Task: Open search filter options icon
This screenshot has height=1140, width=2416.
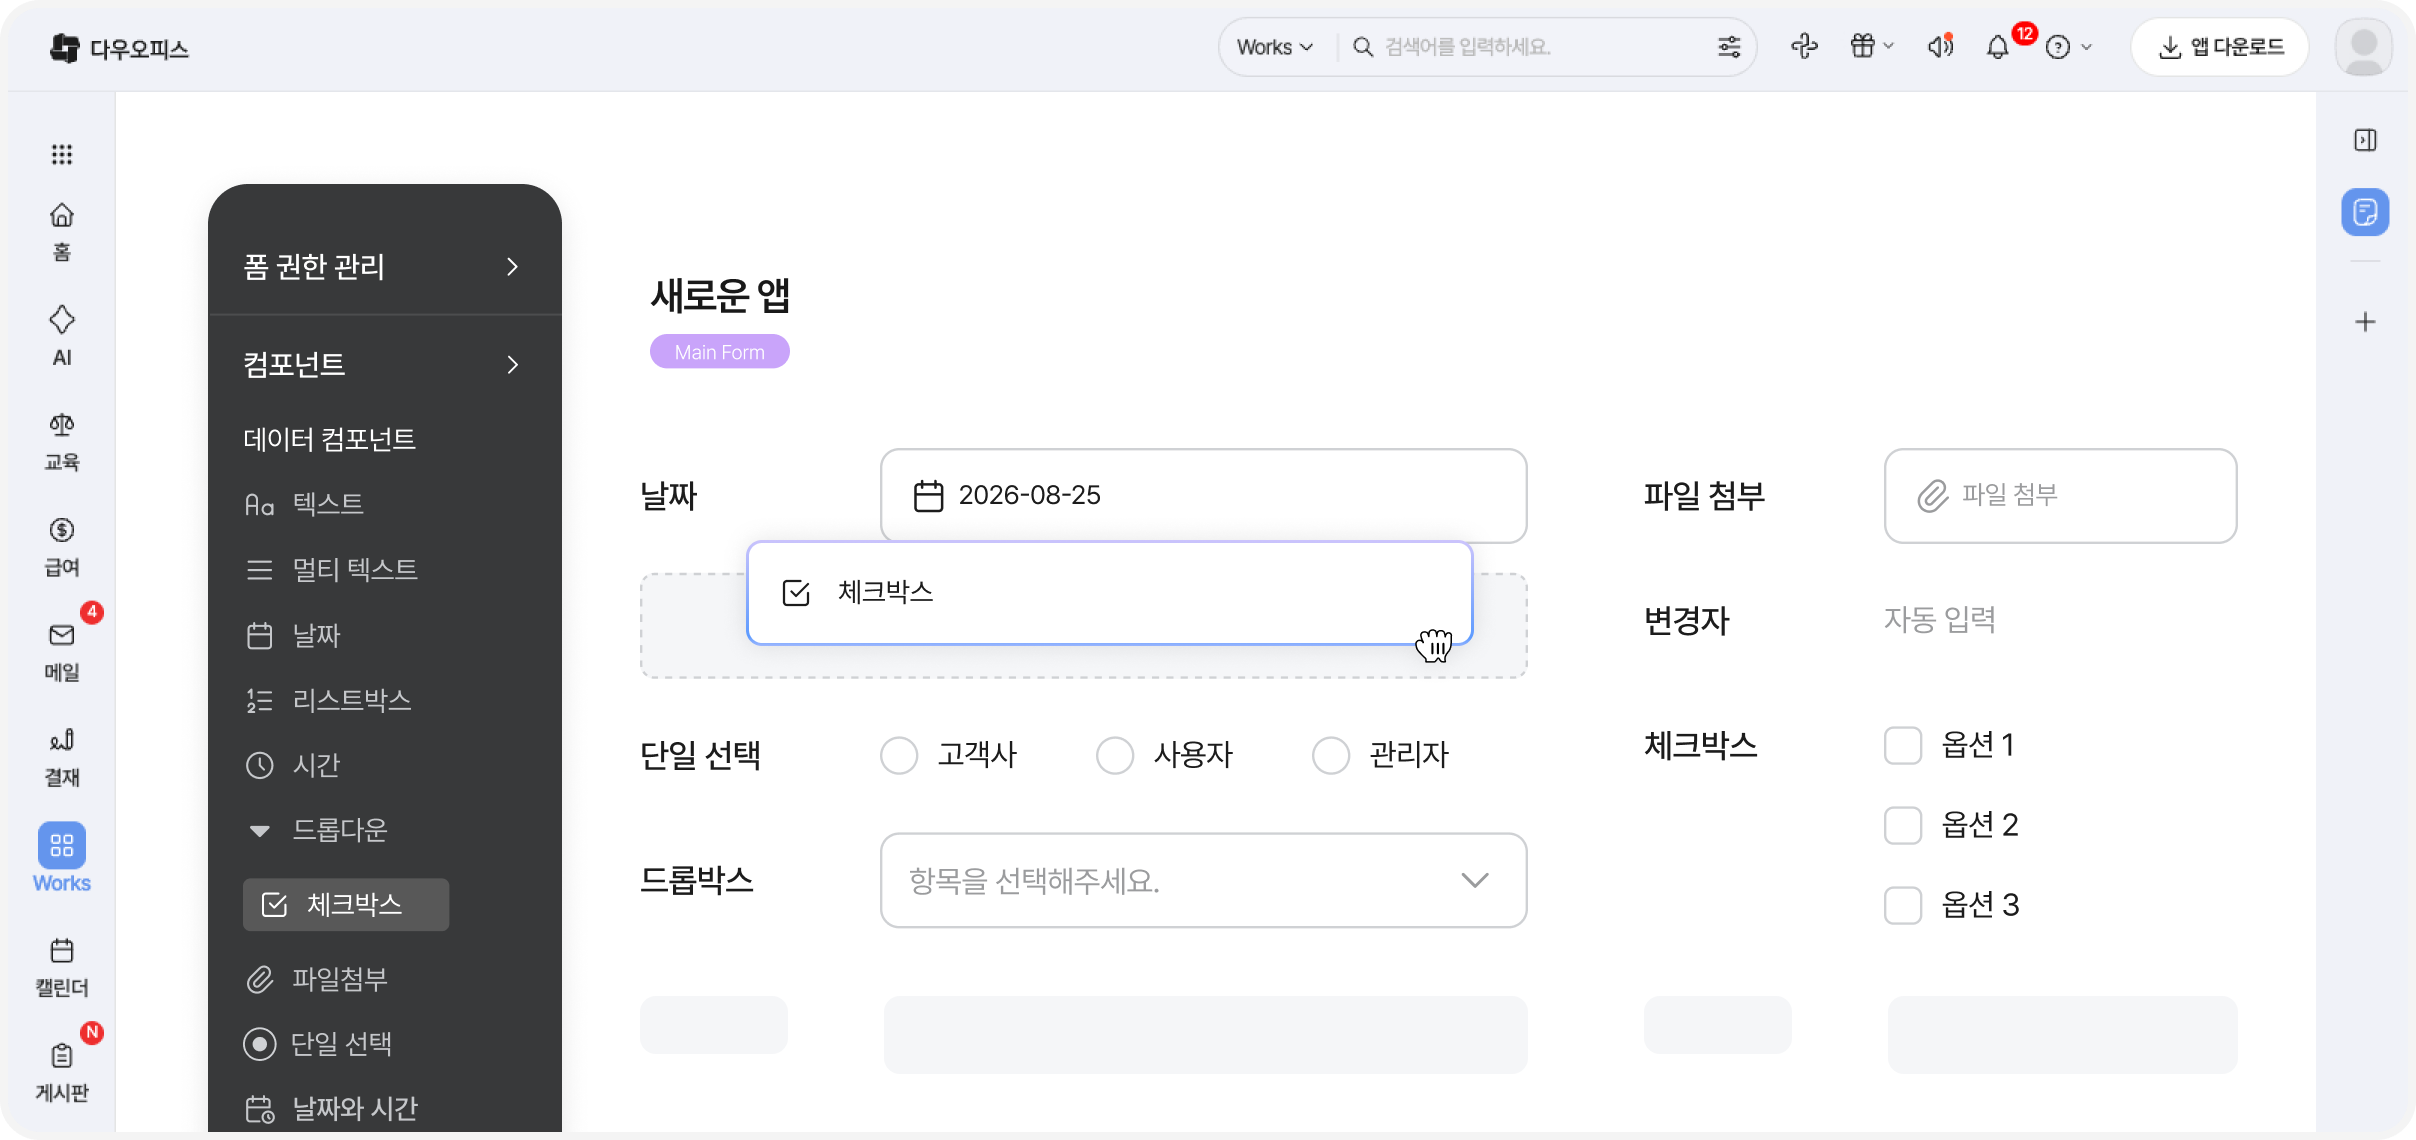Action: click(1729, 47)
